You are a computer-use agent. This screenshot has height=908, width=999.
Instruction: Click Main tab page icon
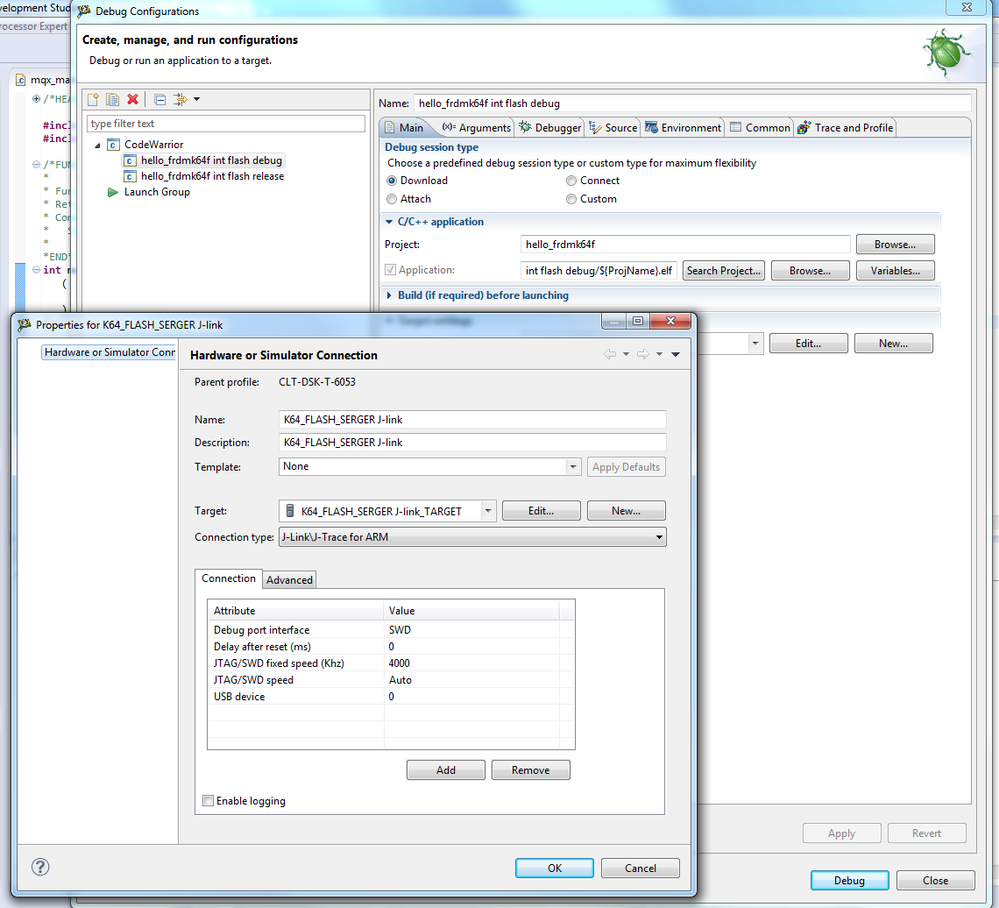390,128
